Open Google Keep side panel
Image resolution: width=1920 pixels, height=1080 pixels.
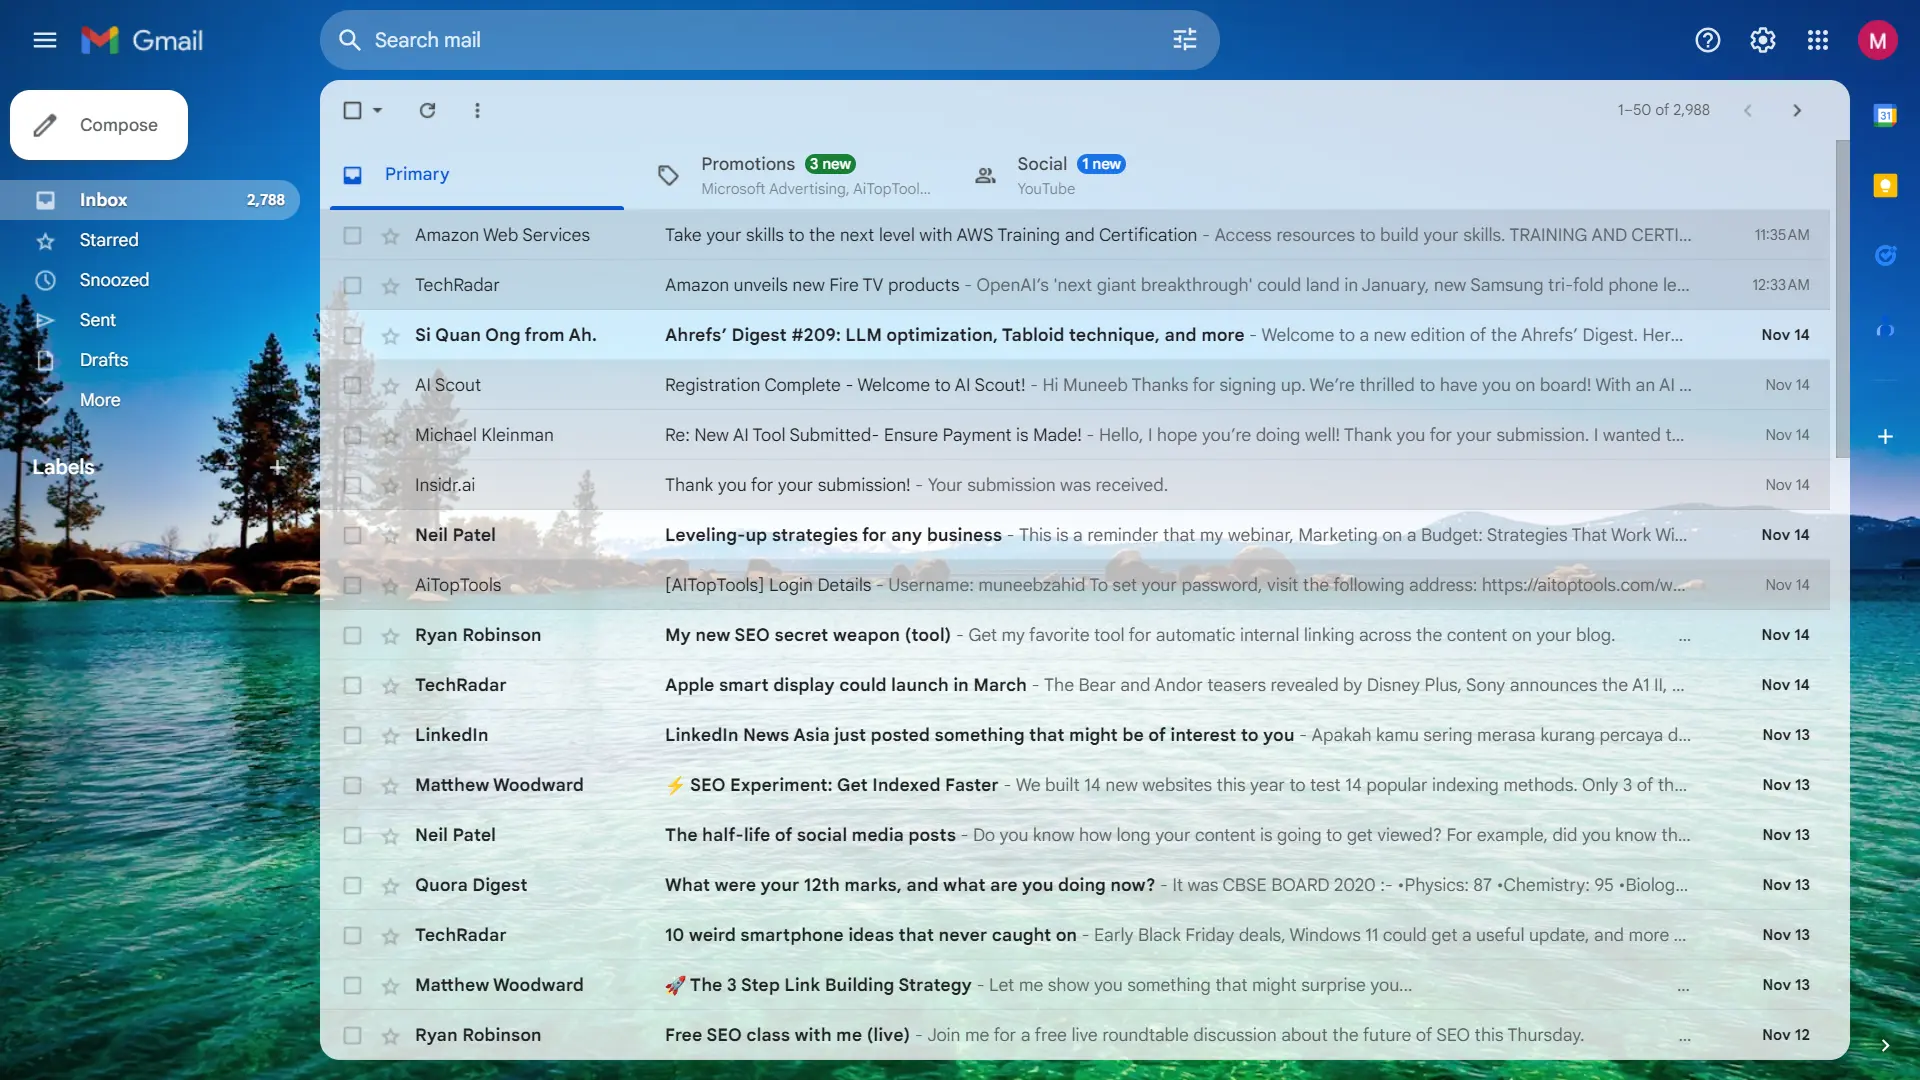[1885, 185]
